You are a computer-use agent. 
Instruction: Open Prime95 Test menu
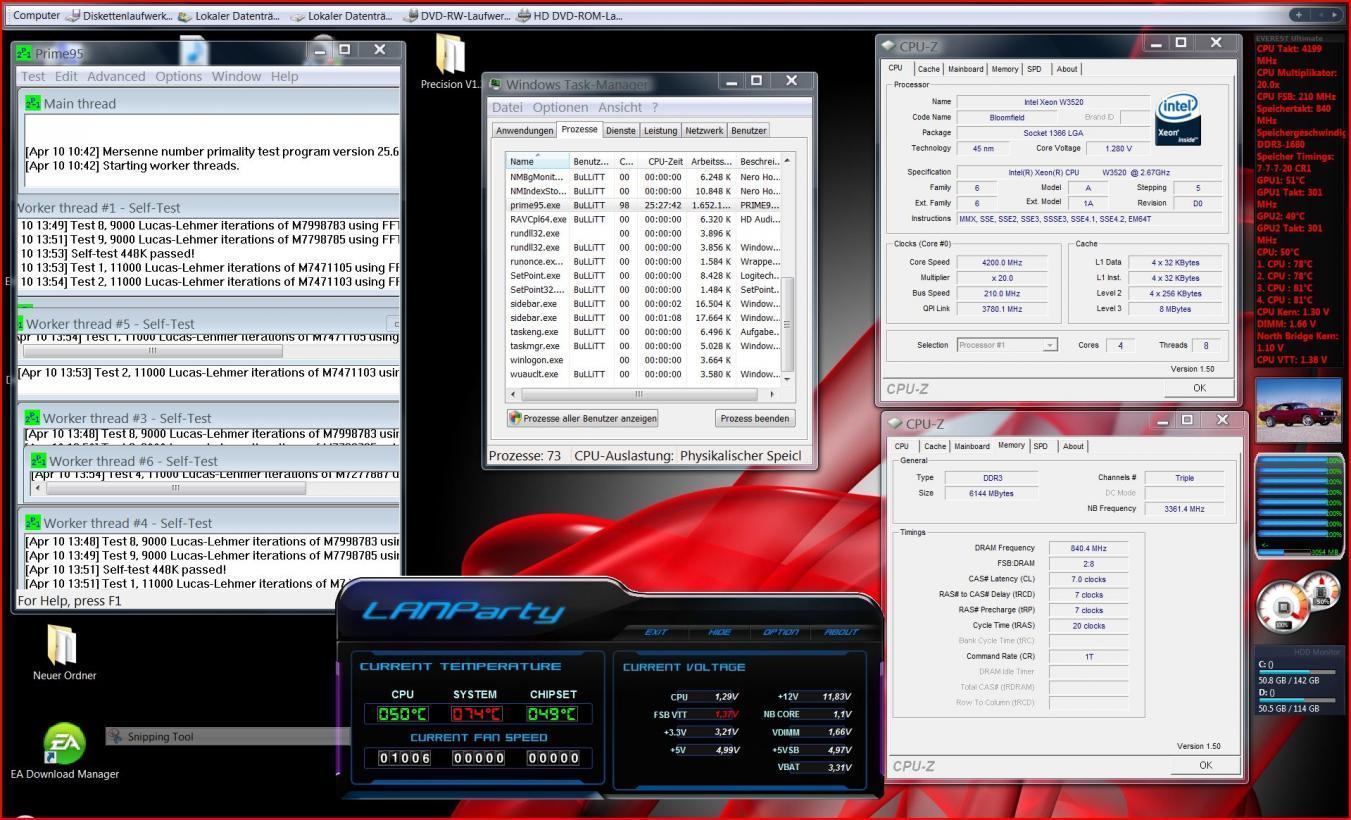[33, 76]
